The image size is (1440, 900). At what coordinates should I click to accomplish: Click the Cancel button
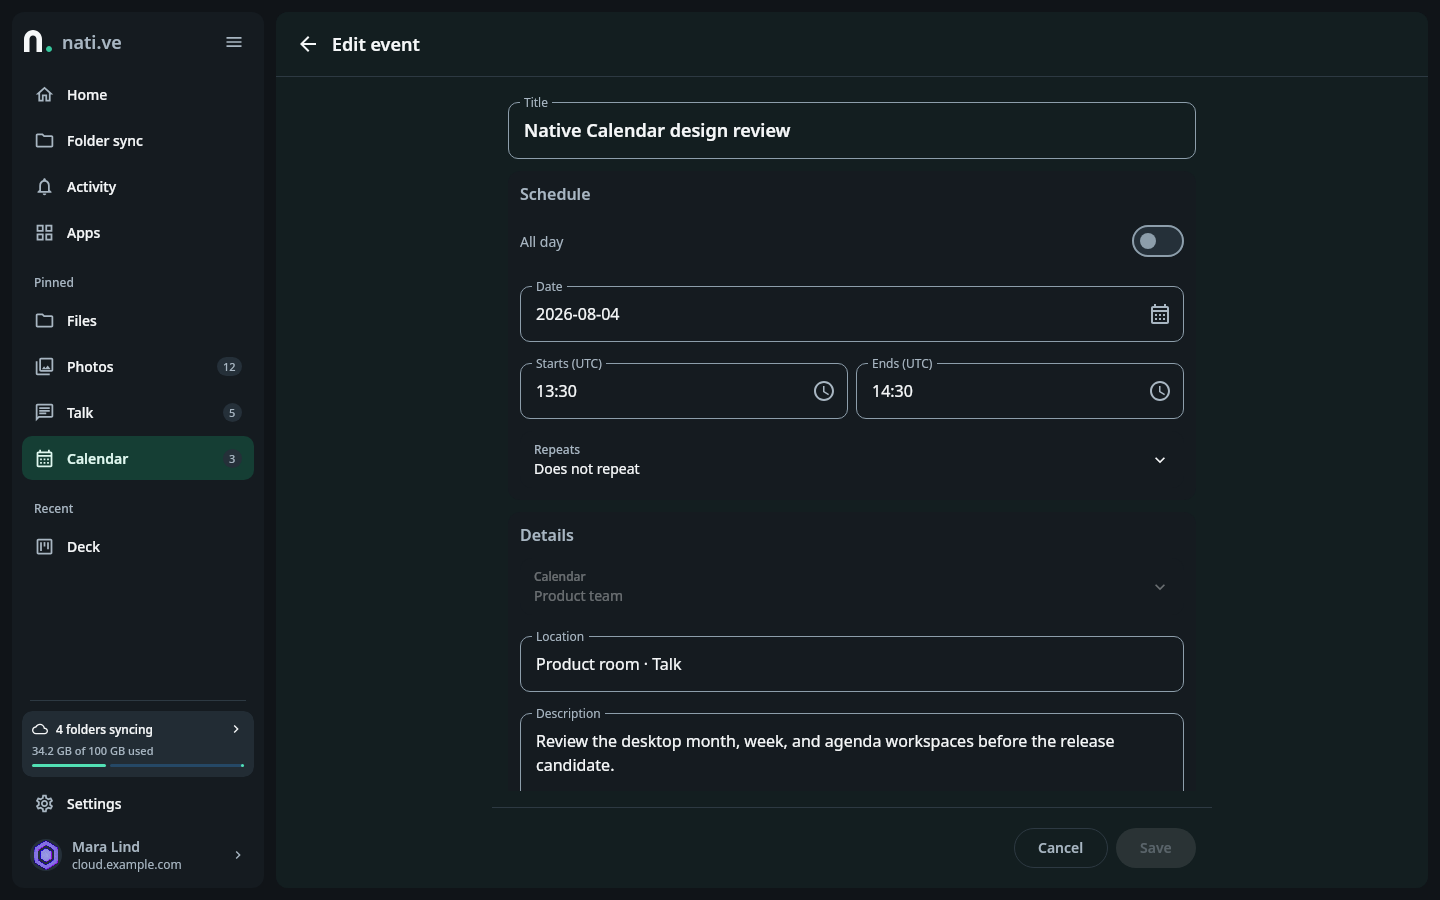coord(1060,848)
